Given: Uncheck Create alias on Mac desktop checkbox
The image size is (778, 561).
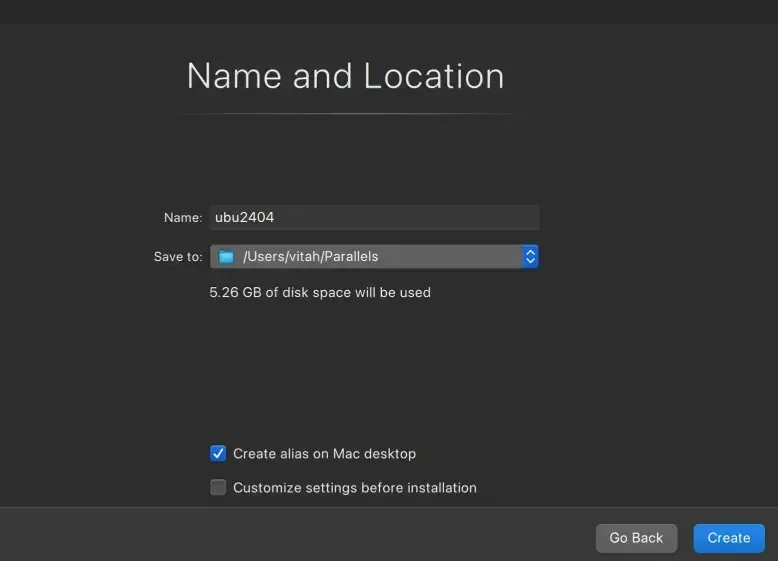Looking at the screenshot, I should [218, 454].
